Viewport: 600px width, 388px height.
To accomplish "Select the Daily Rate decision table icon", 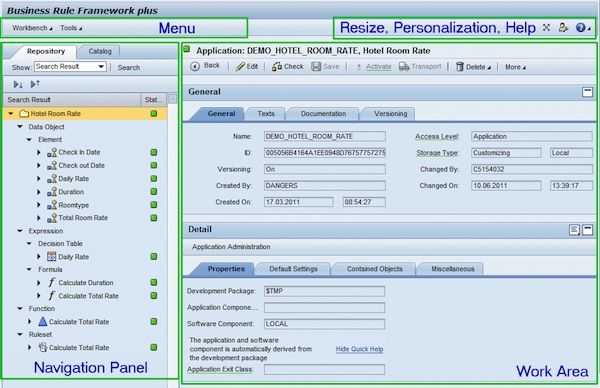I will tap(52, 256).
